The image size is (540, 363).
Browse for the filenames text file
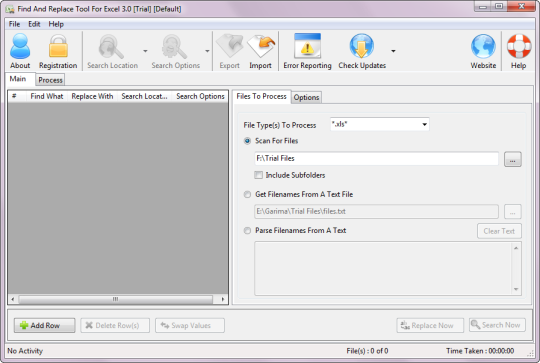(513, 212)
